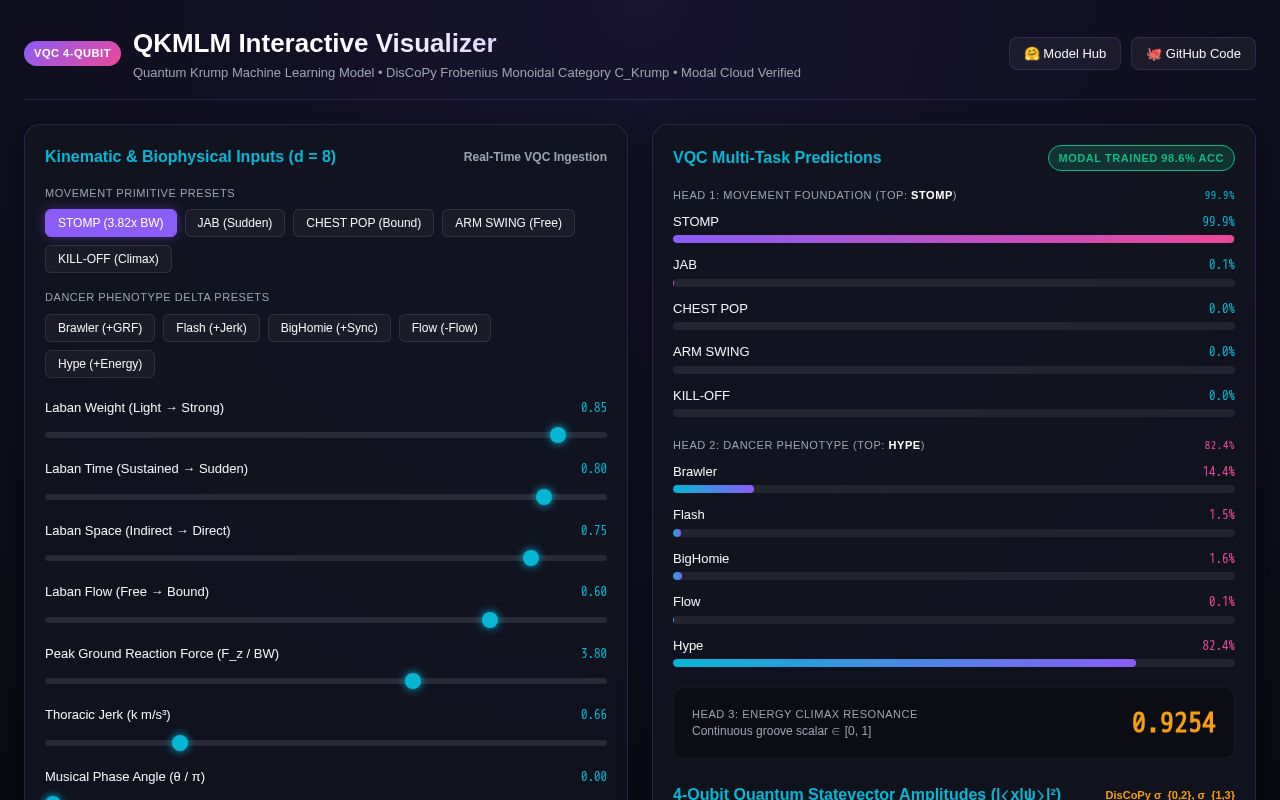
Task: Apply the Brawler (+GRF) phenotype delta
Action: pyautogui.click(x=100, y=328)
